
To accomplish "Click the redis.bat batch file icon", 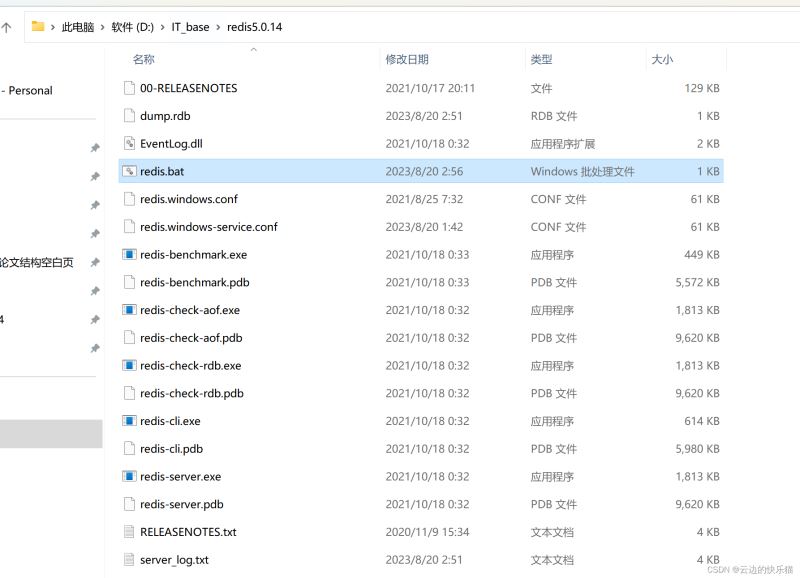I will click(128, 171).
